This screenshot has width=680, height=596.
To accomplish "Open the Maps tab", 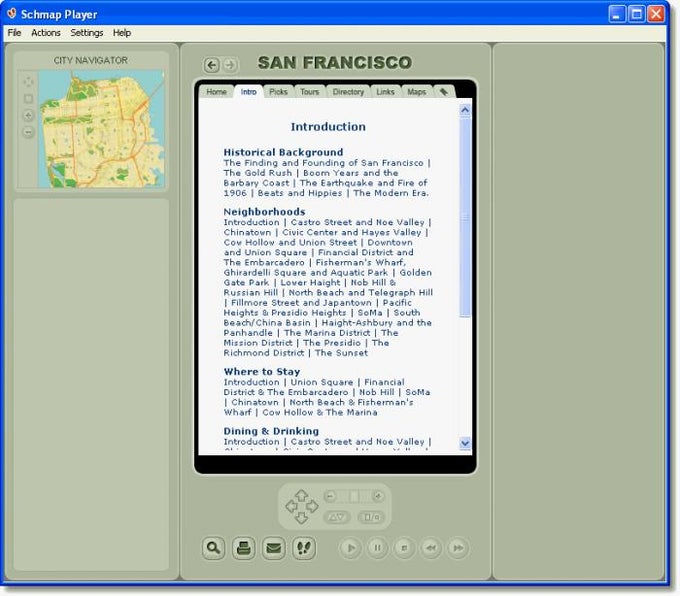I will point(417,92).
